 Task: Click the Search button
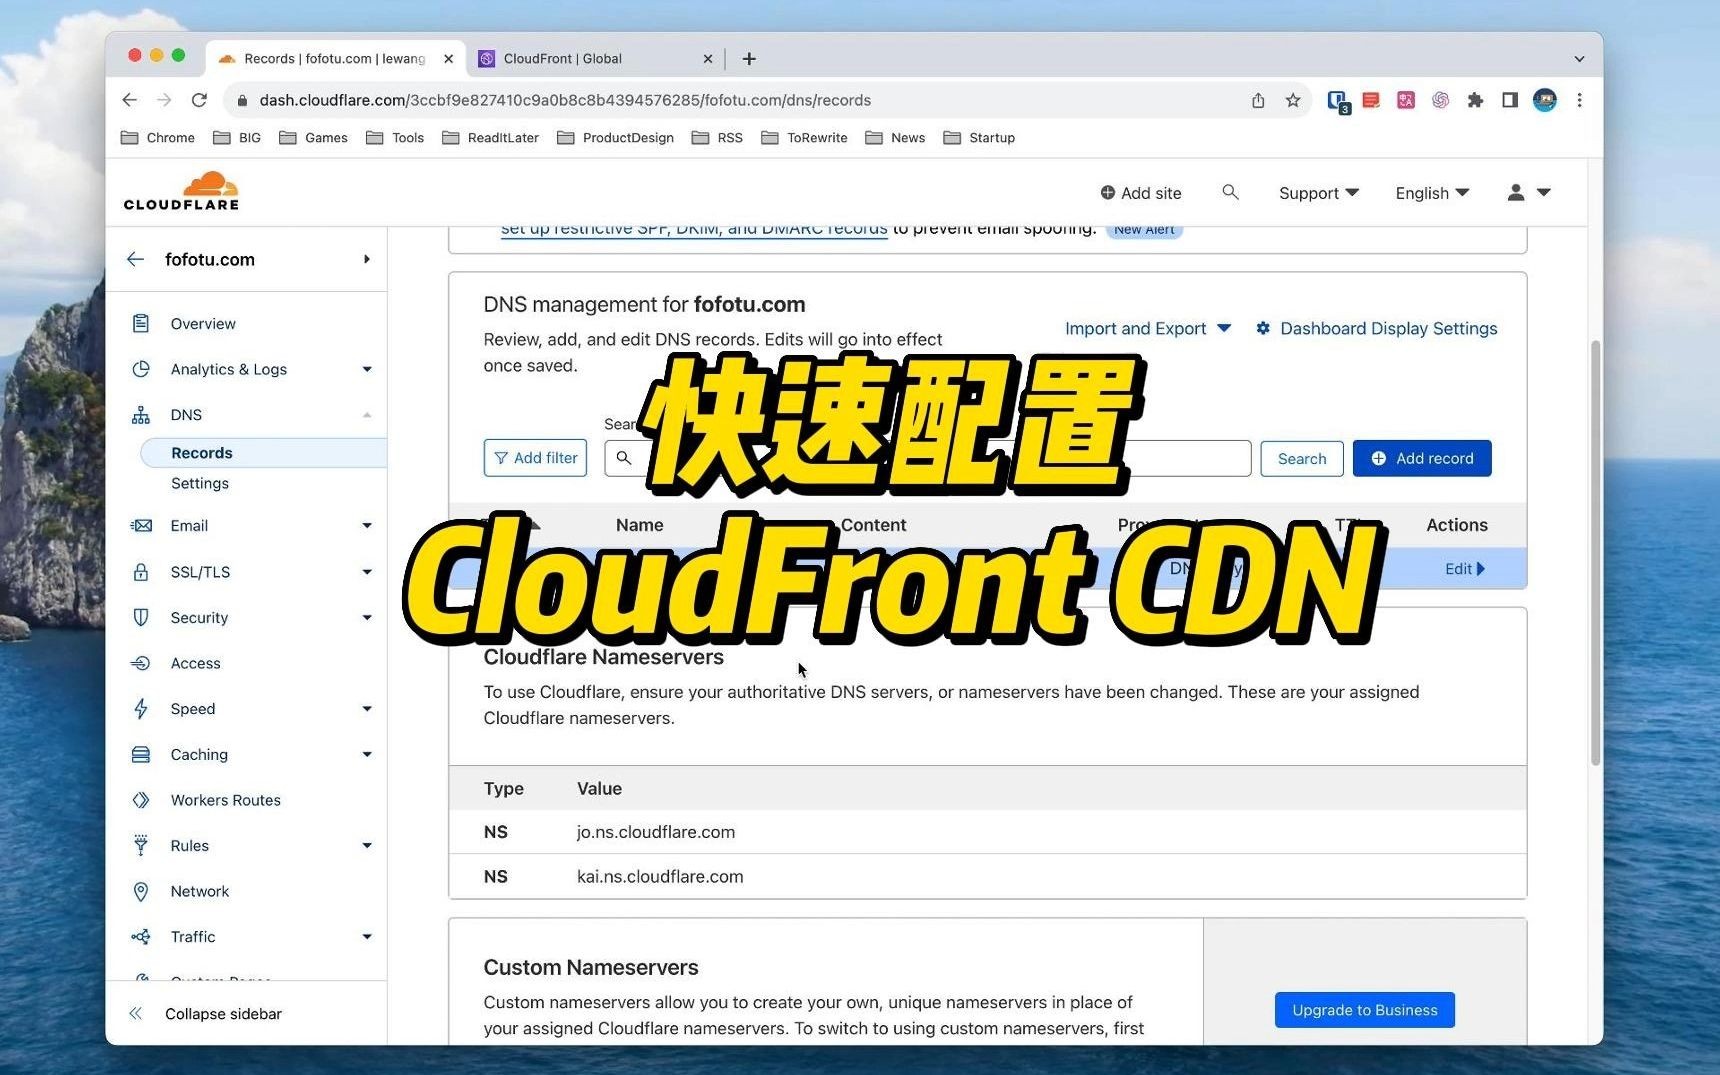1302,458
